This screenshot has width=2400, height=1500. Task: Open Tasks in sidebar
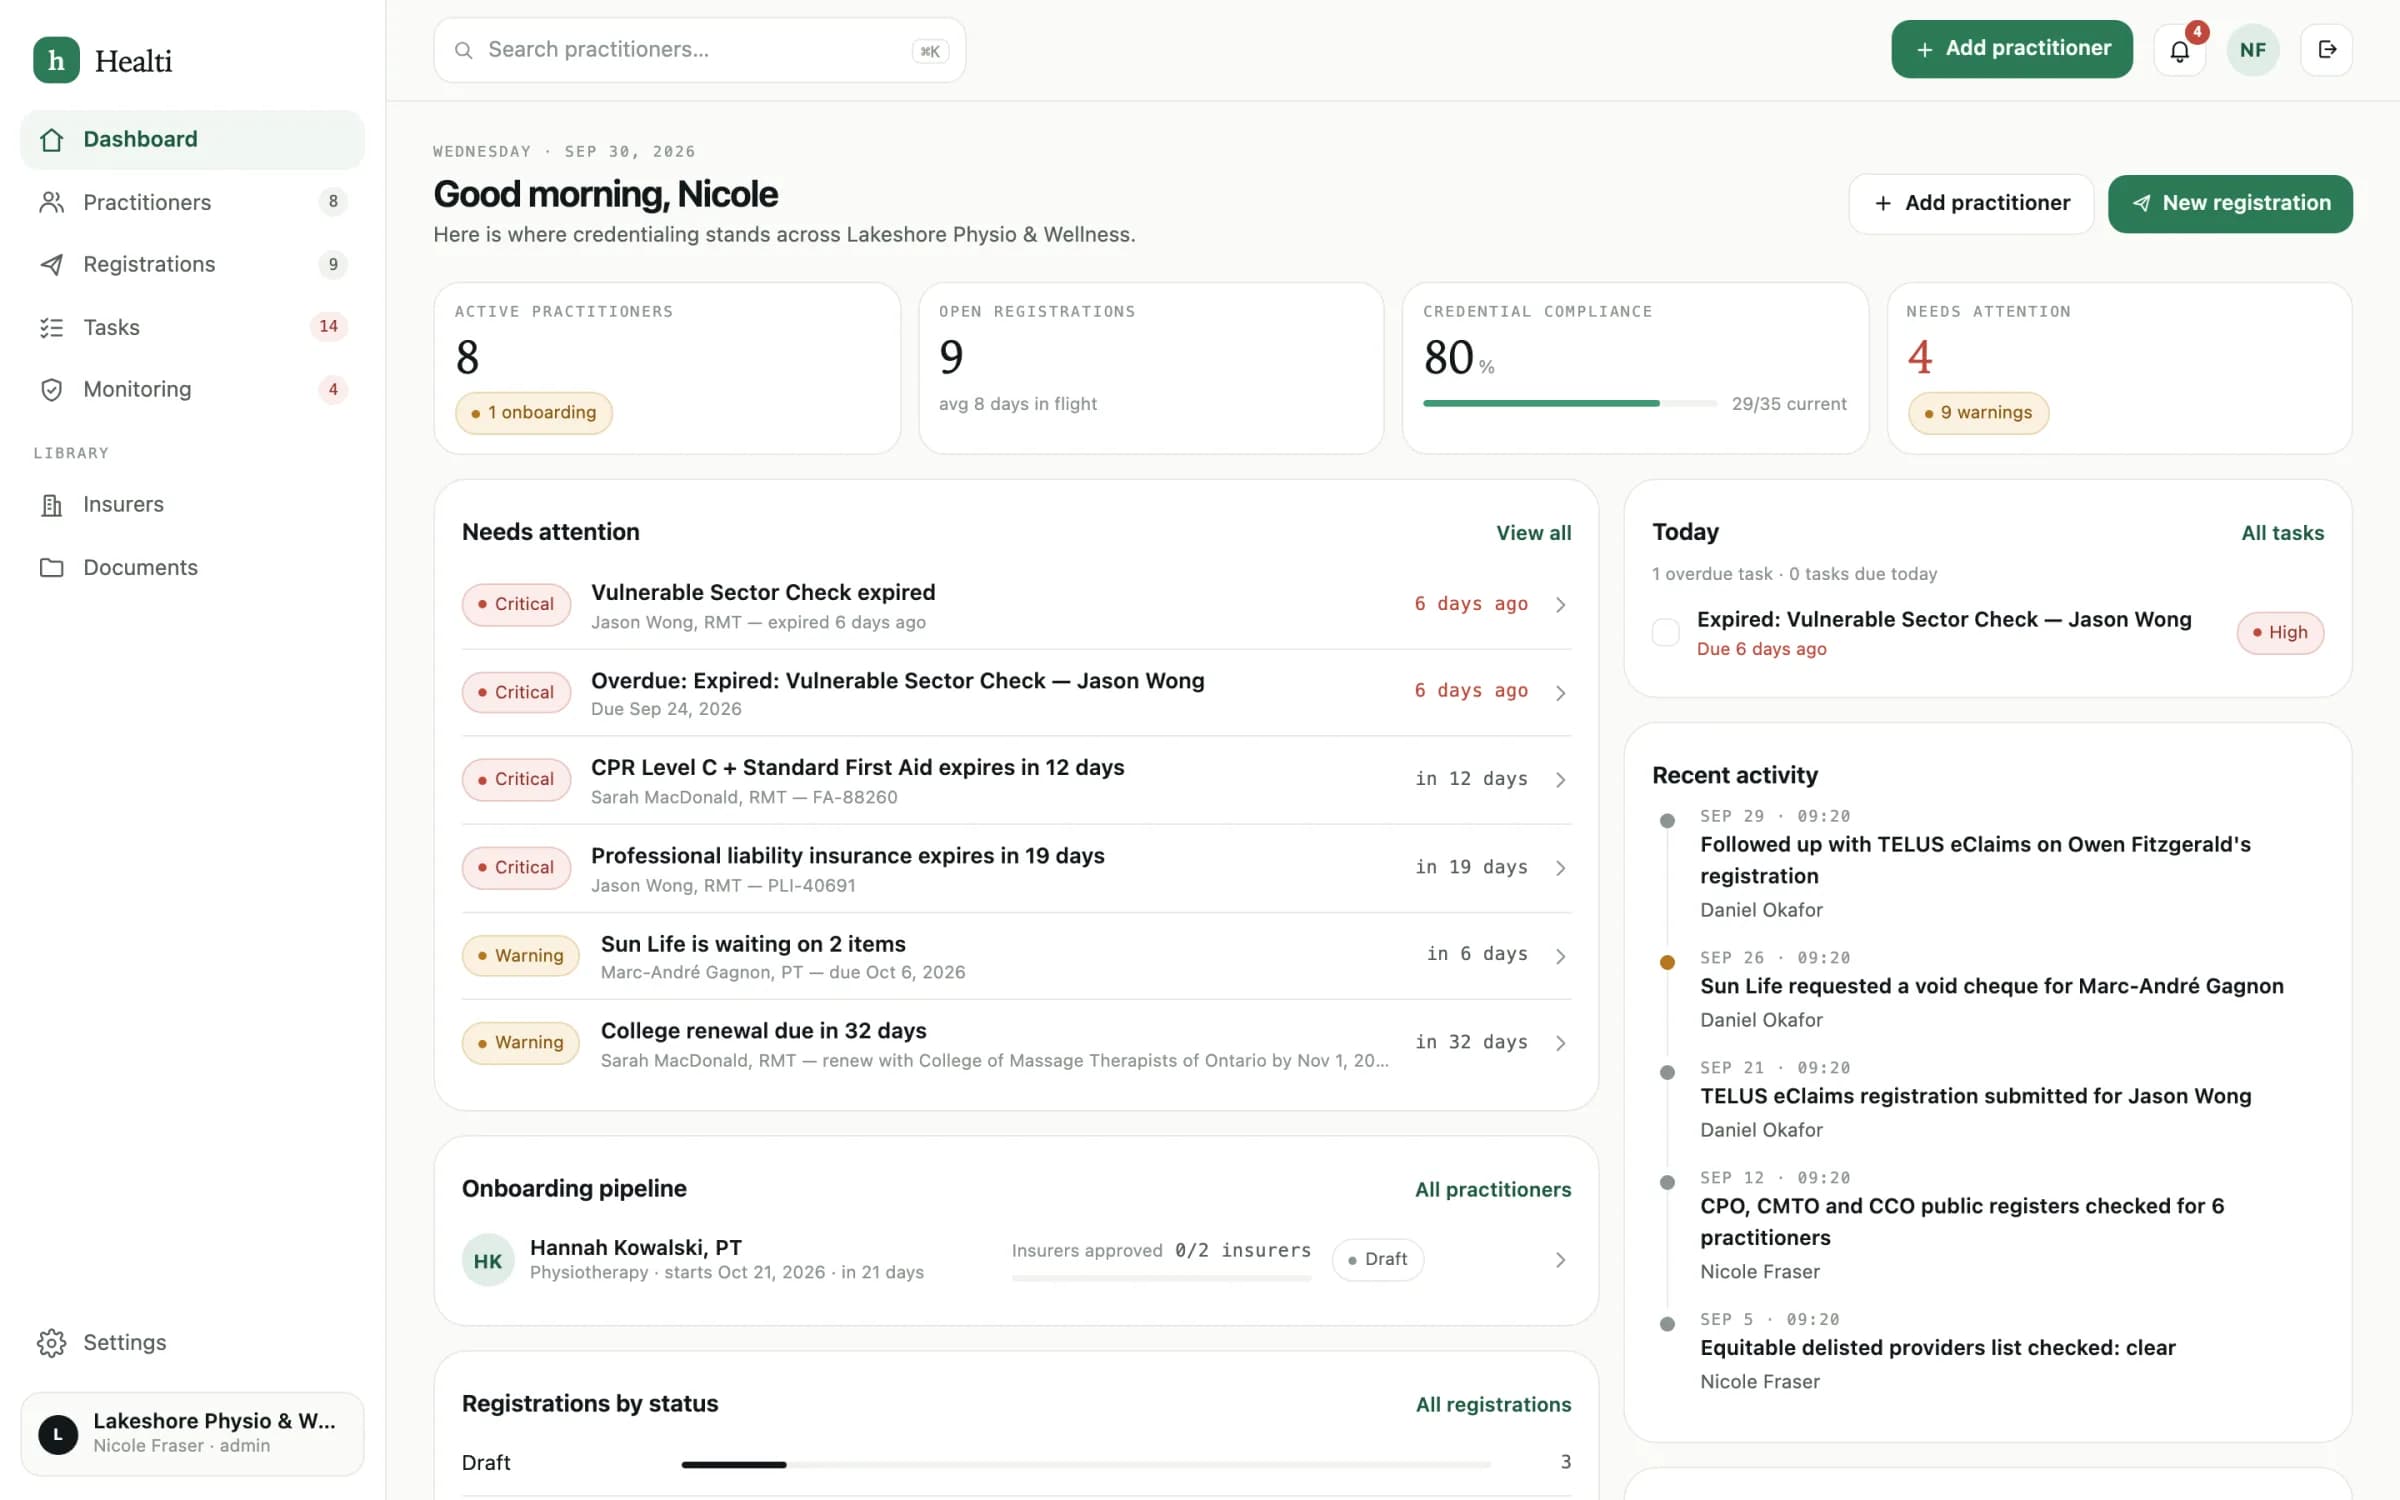[192, 327]
